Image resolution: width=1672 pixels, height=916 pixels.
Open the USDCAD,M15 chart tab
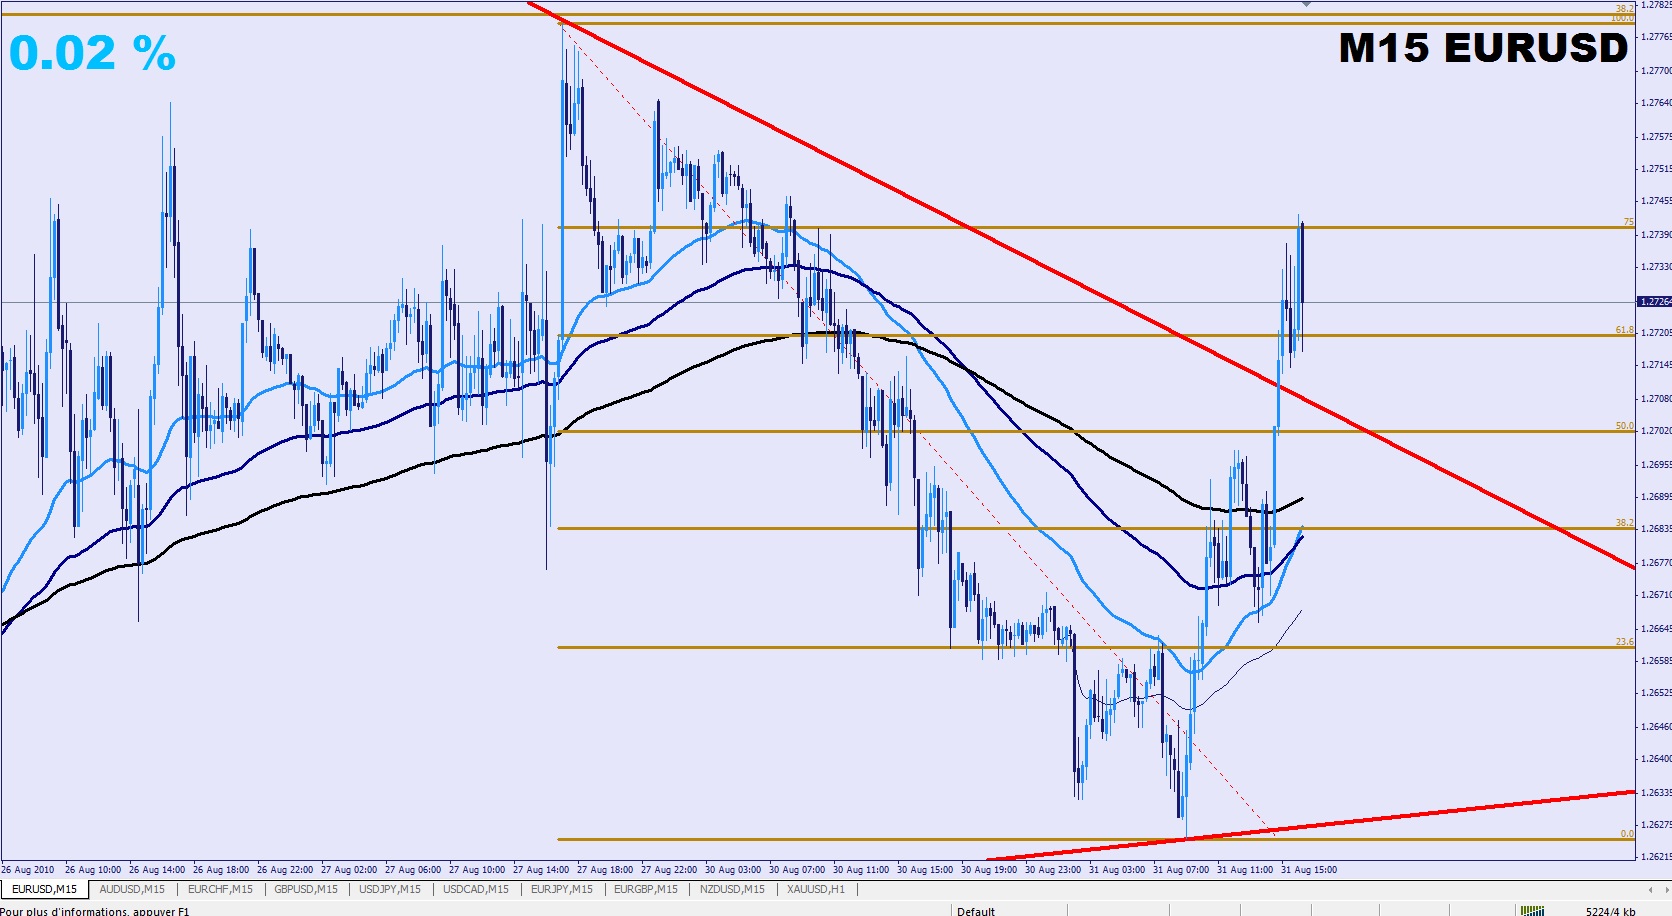[476, 889]
